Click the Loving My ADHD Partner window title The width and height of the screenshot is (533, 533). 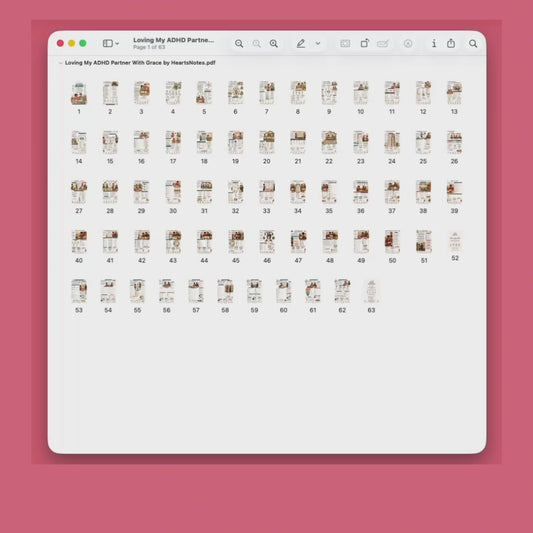[173, 40]
